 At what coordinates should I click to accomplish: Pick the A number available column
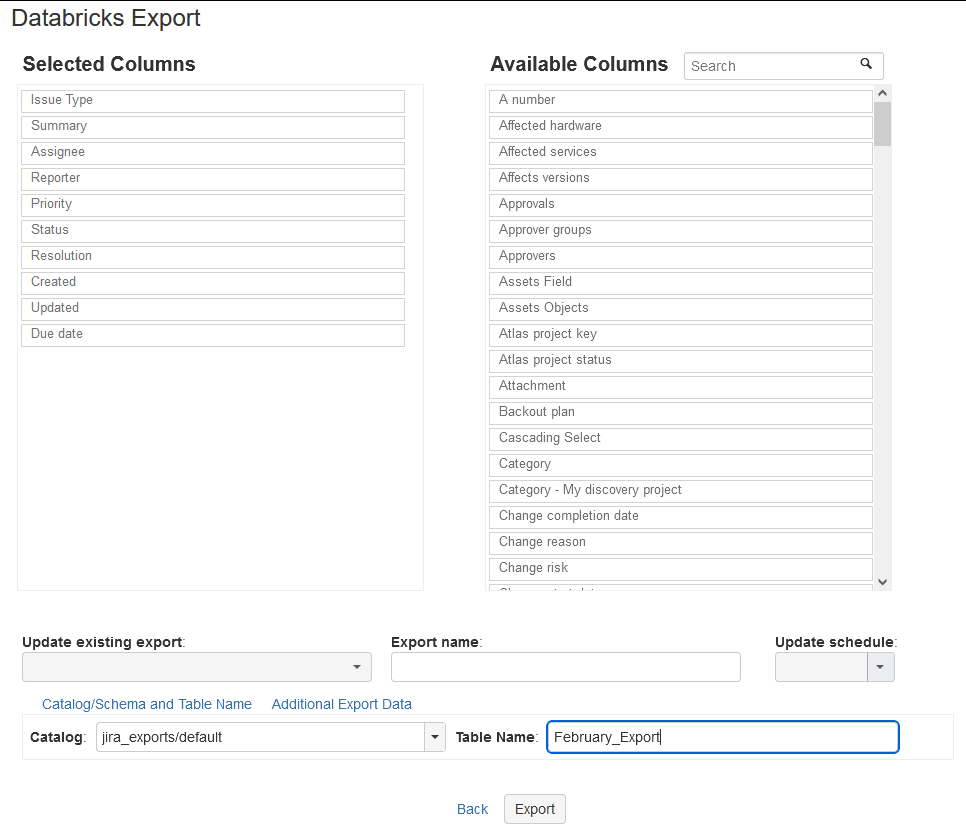681,101
